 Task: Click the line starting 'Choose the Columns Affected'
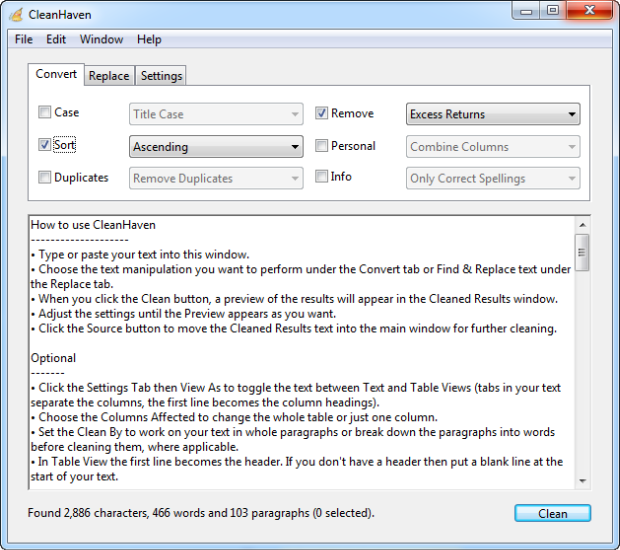234,418
